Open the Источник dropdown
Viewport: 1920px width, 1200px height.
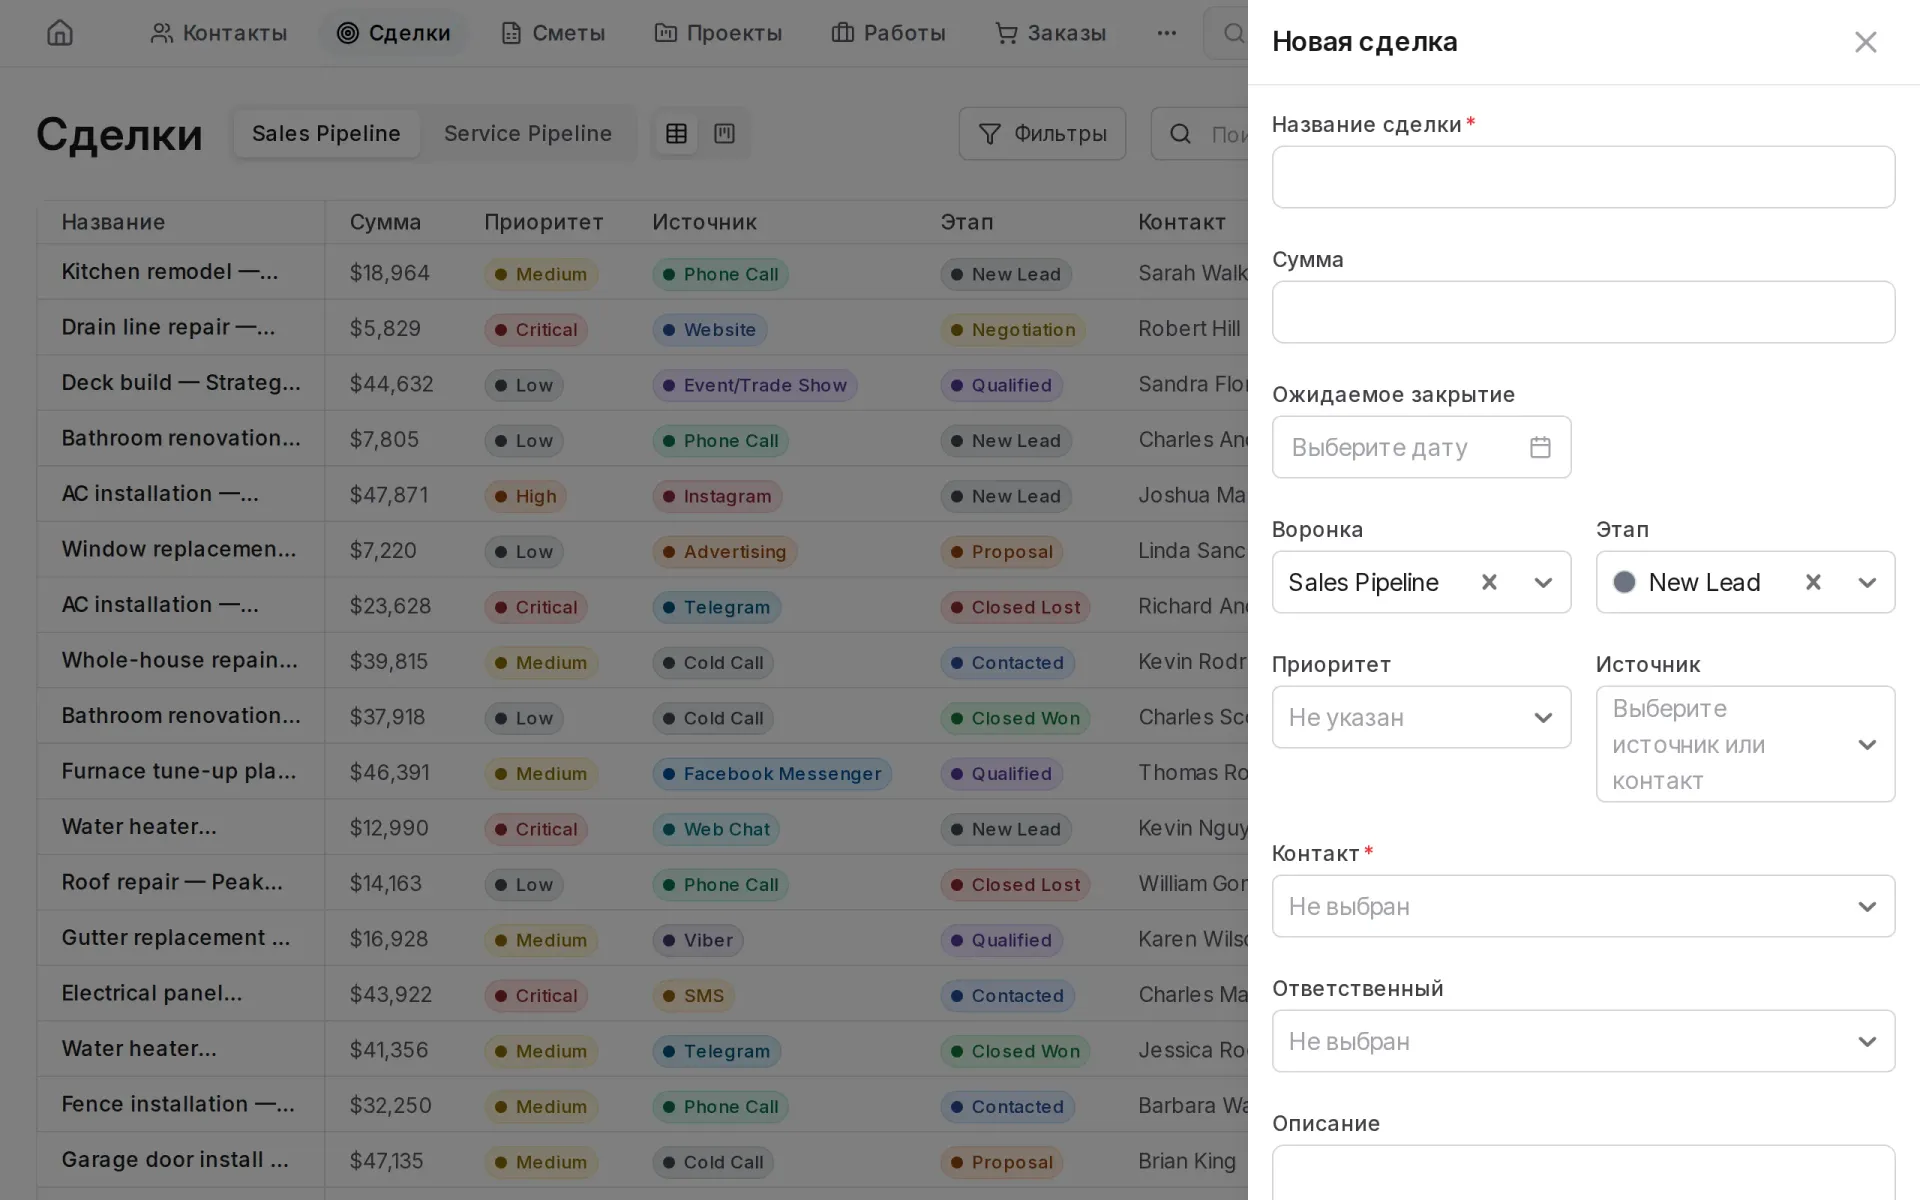click(x=1745, y=744)
